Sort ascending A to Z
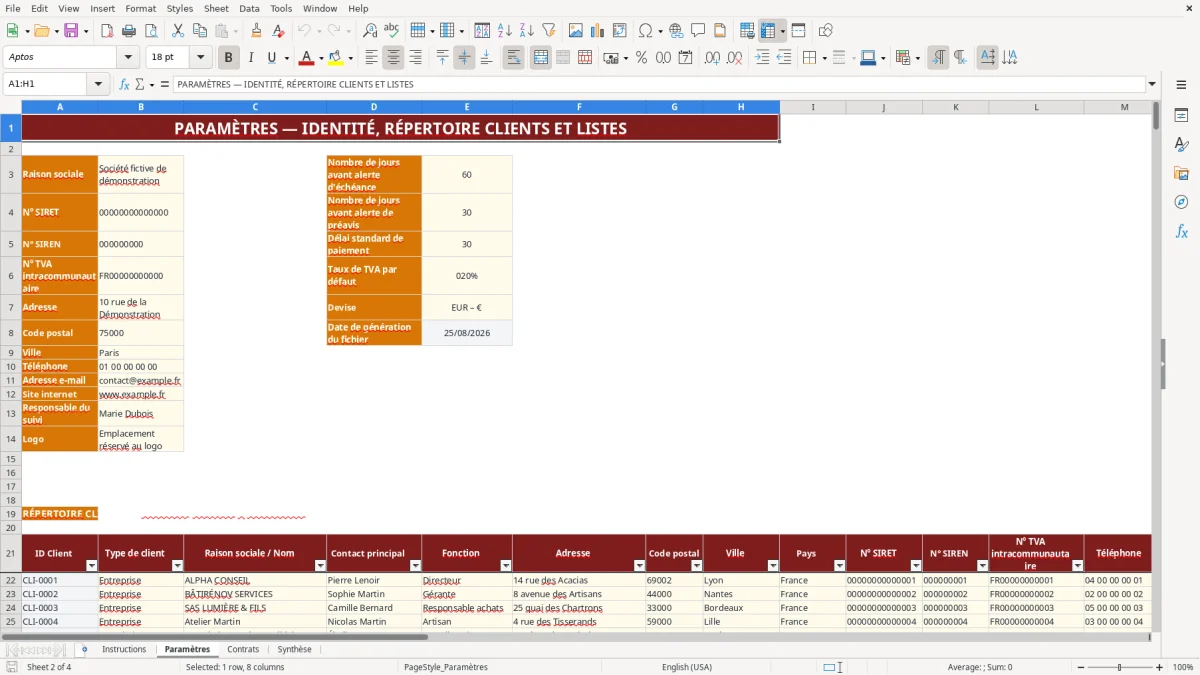The height and width of the screenshot is (675, 1200). tap(505, 31)
